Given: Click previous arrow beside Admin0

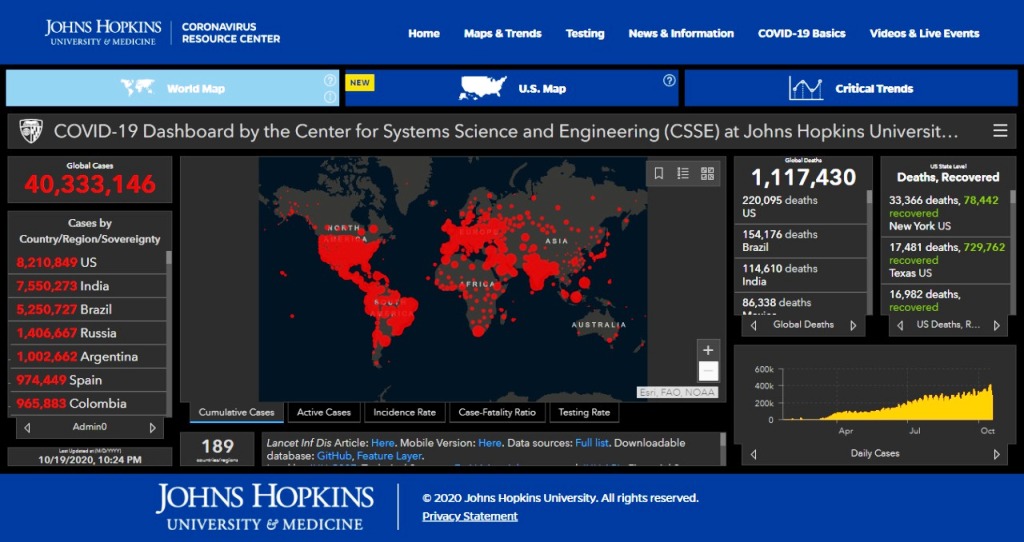Looking at the screenshot, I should tap(27, 428).
